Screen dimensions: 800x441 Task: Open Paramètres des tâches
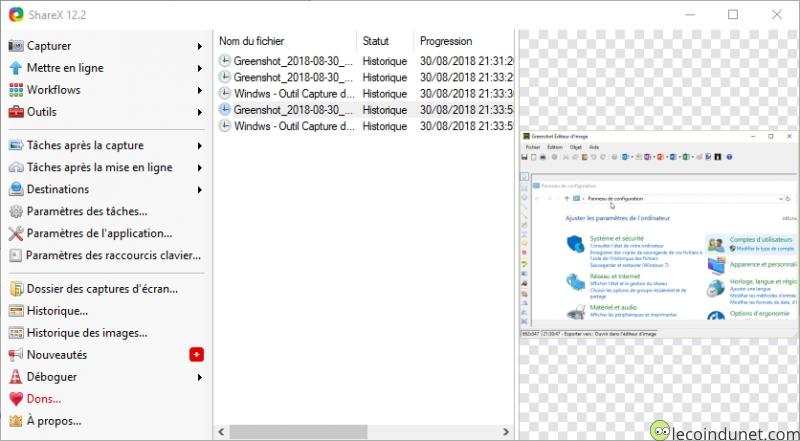[x=106, y=211]
